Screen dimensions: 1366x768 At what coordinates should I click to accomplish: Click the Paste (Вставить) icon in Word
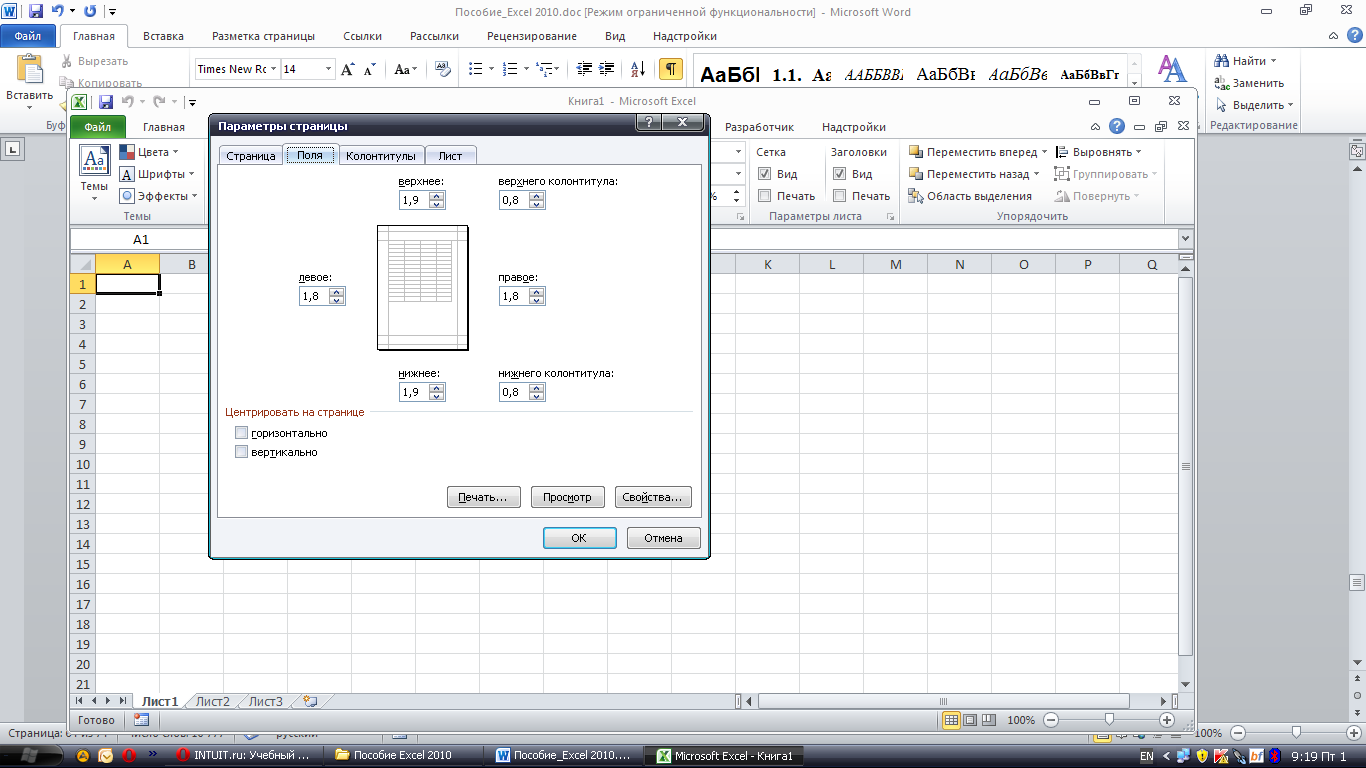point(29,70)
